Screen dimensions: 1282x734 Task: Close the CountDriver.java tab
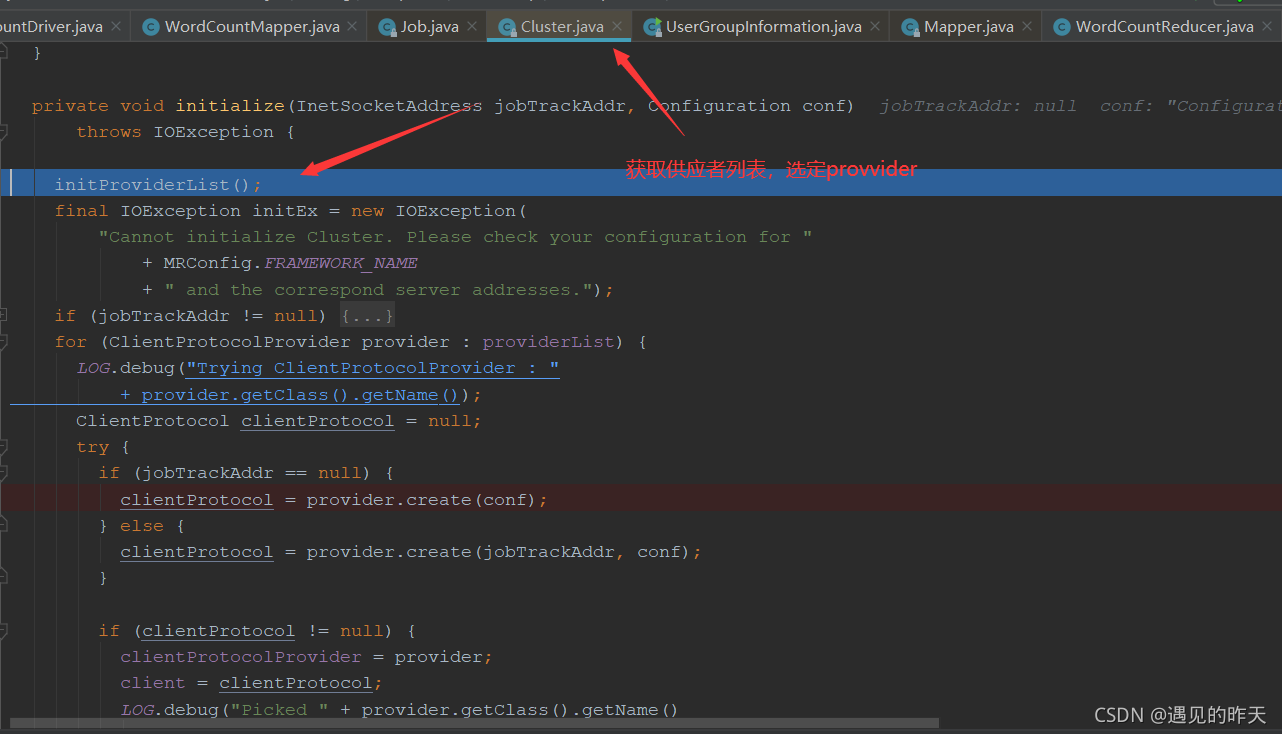pyautogui.click(x=117, y=27)
